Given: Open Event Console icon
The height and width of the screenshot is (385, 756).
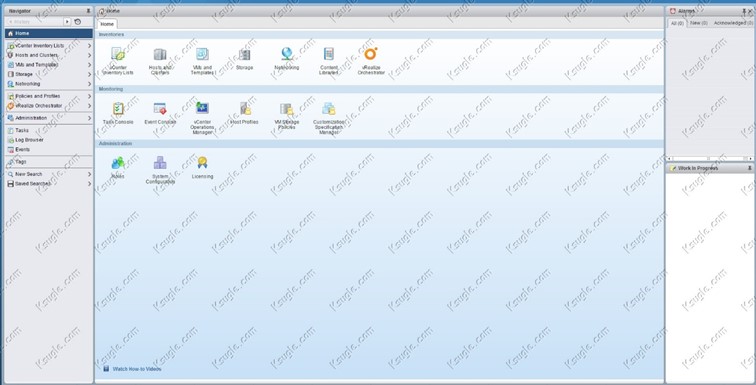Looking at the screenshot, I should coord(160,108).
